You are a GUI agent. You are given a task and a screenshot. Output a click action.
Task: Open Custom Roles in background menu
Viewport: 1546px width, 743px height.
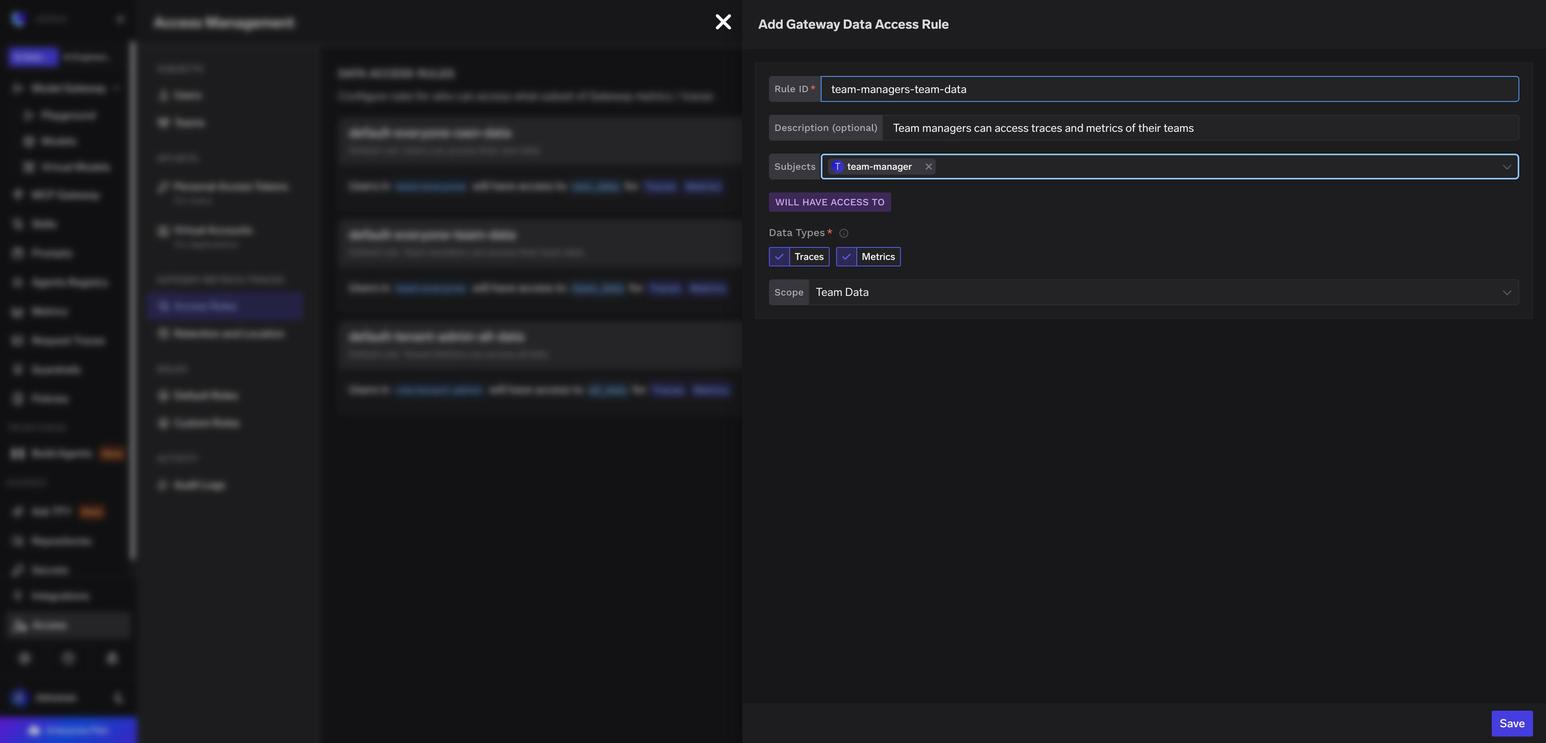(206, 423)
